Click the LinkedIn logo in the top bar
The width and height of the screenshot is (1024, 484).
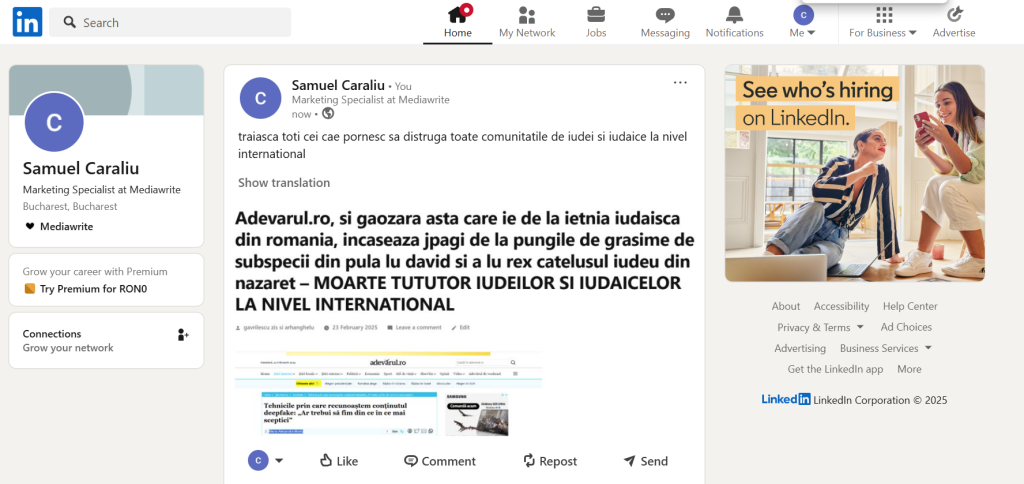click(27, 22)
